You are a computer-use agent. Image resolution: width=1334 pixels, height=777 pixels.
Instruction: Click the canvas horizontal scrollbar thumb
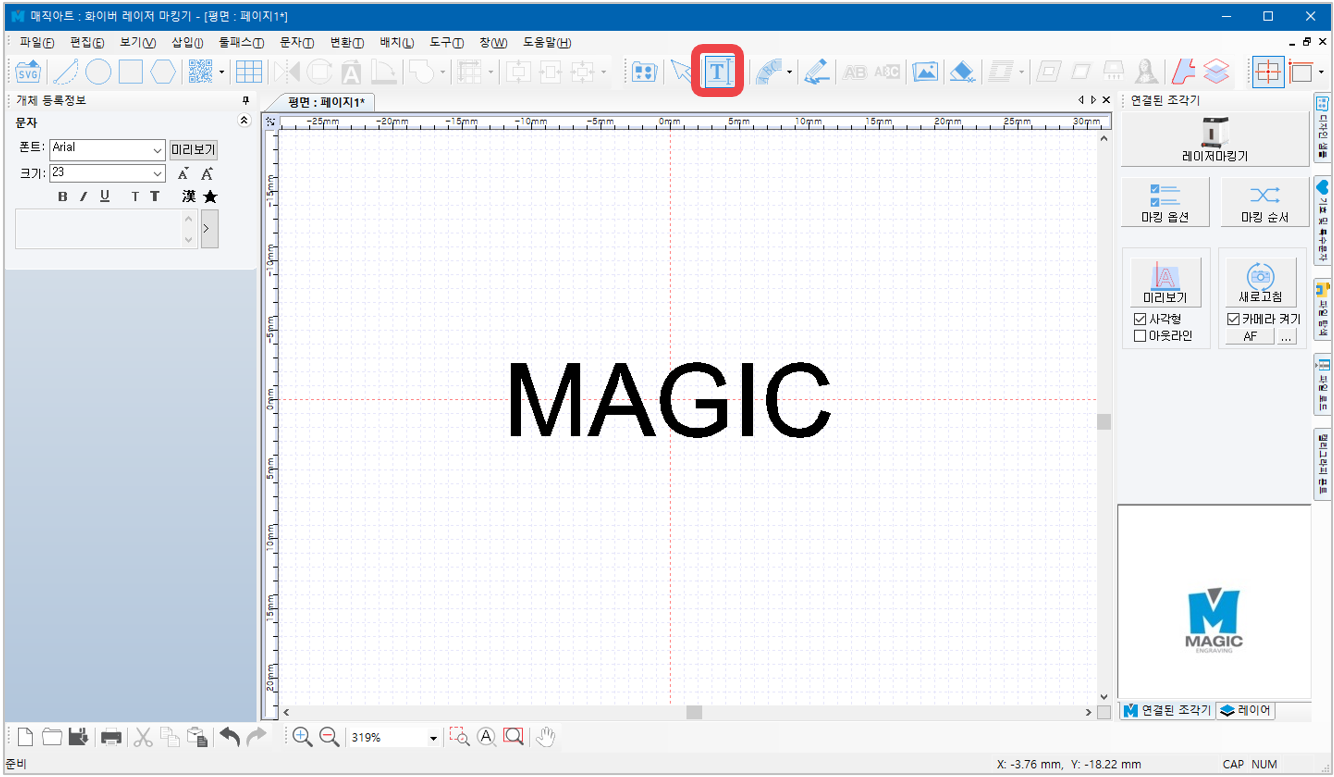point(694,712)
